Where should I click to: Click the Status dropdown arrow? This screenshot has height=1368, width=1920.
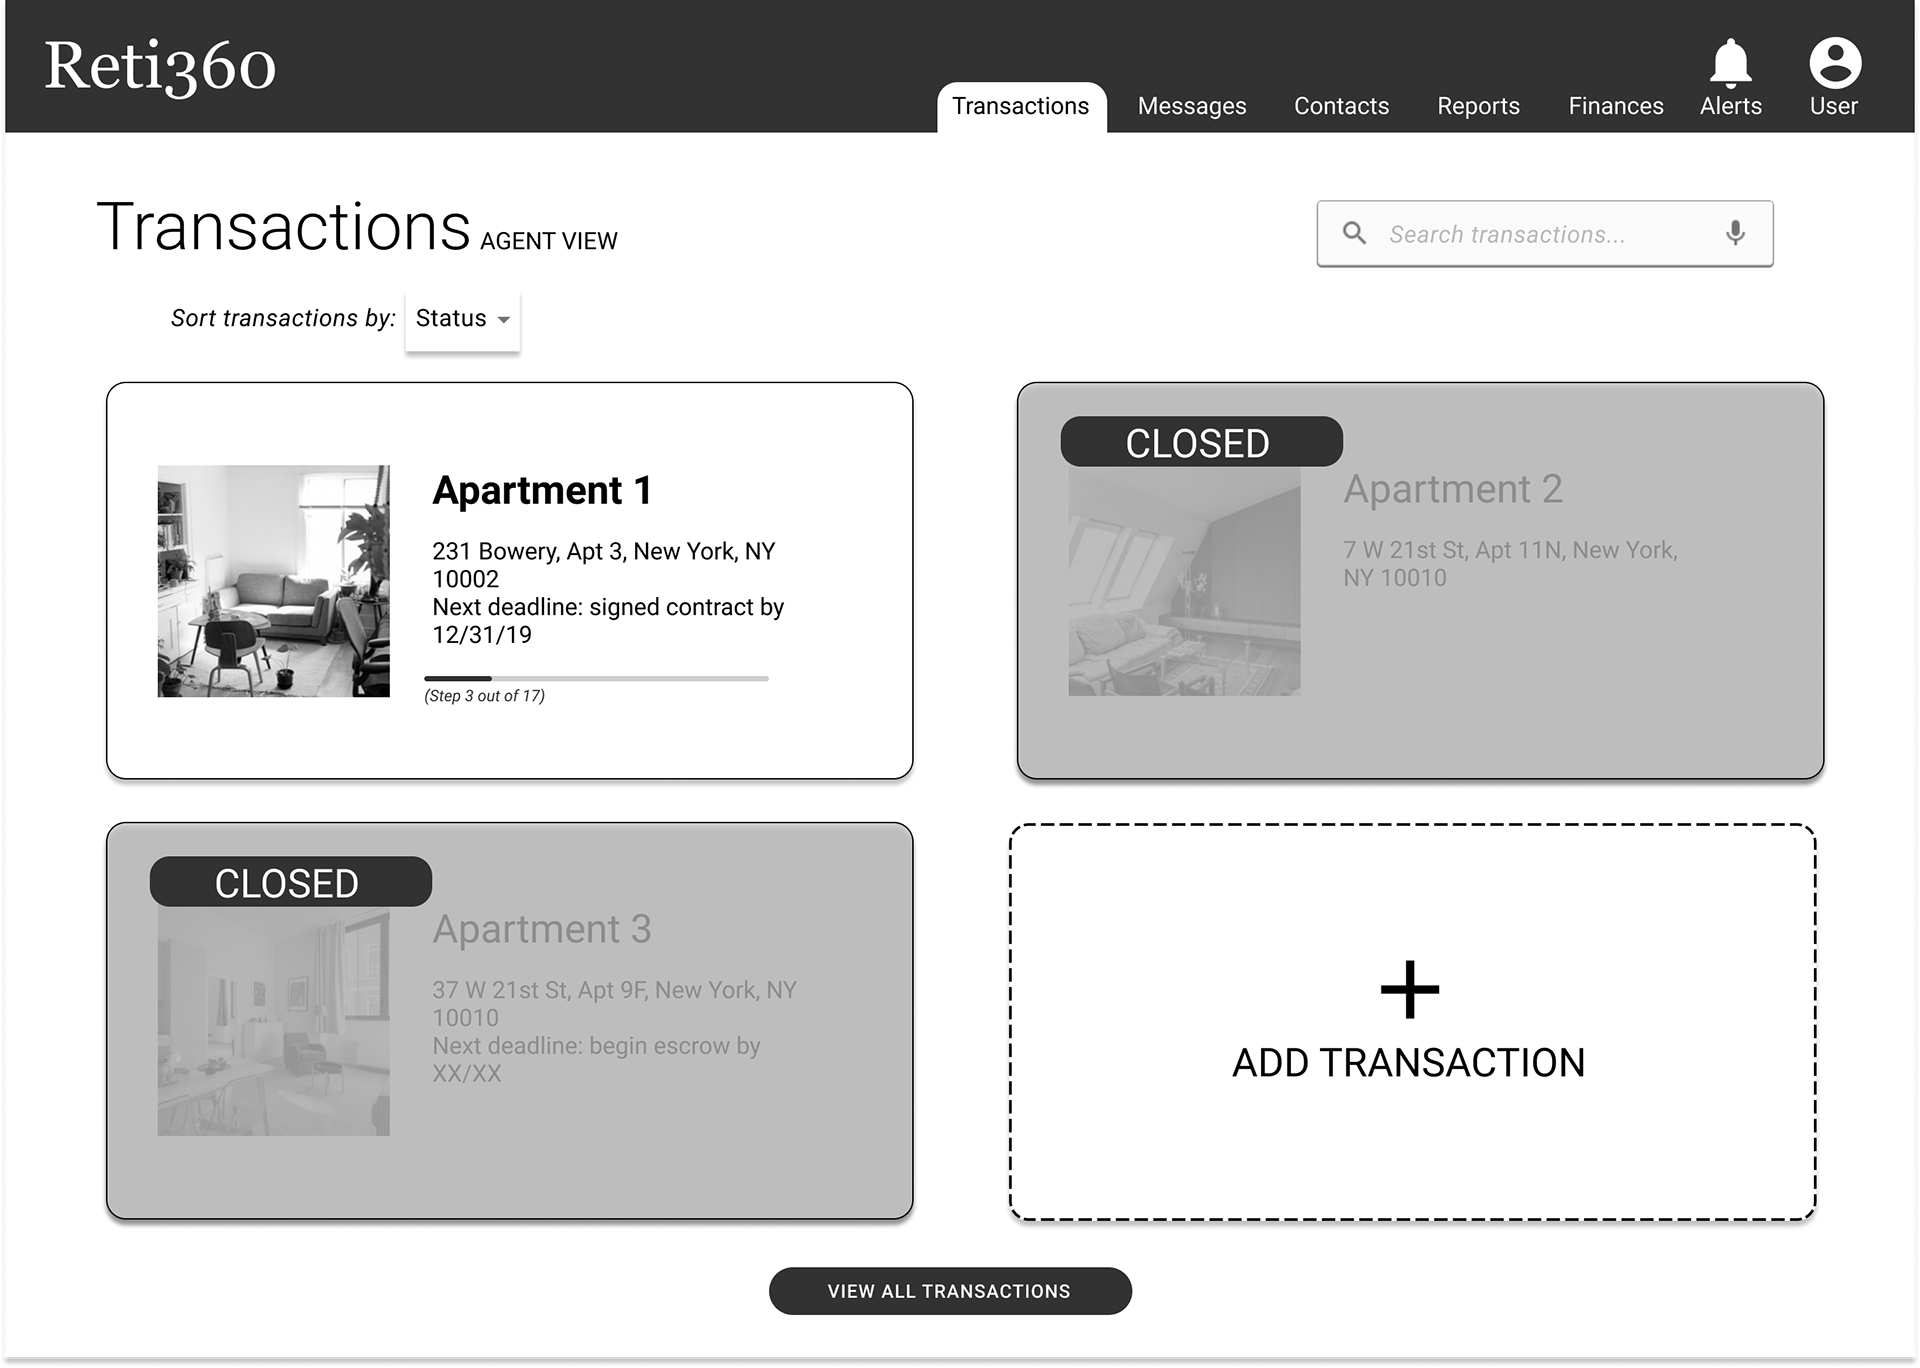(x=504, y=320)
